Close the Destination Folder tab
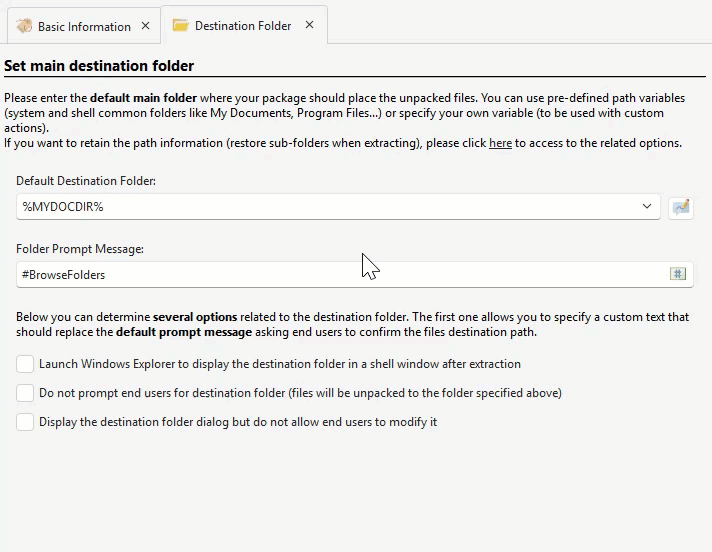The height and width of the screenshot is (552, 712). coord(309,25)
